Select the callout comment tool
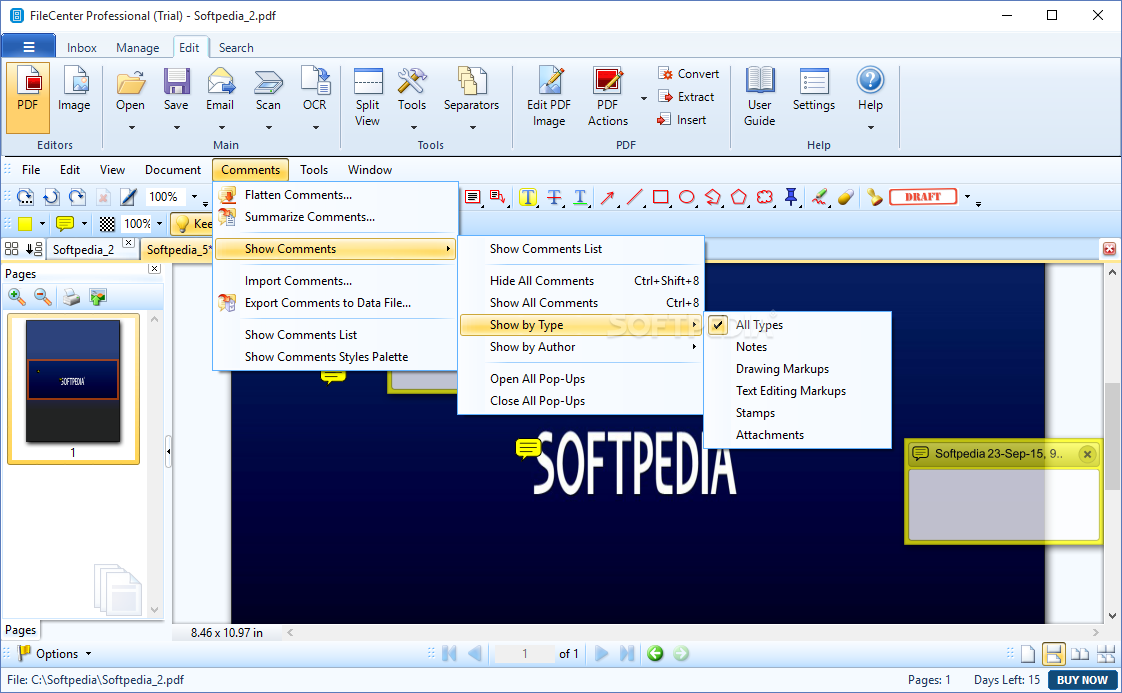Image resolution: width=1122 pixels, height=693 pixels. click(x=497, y=197)
